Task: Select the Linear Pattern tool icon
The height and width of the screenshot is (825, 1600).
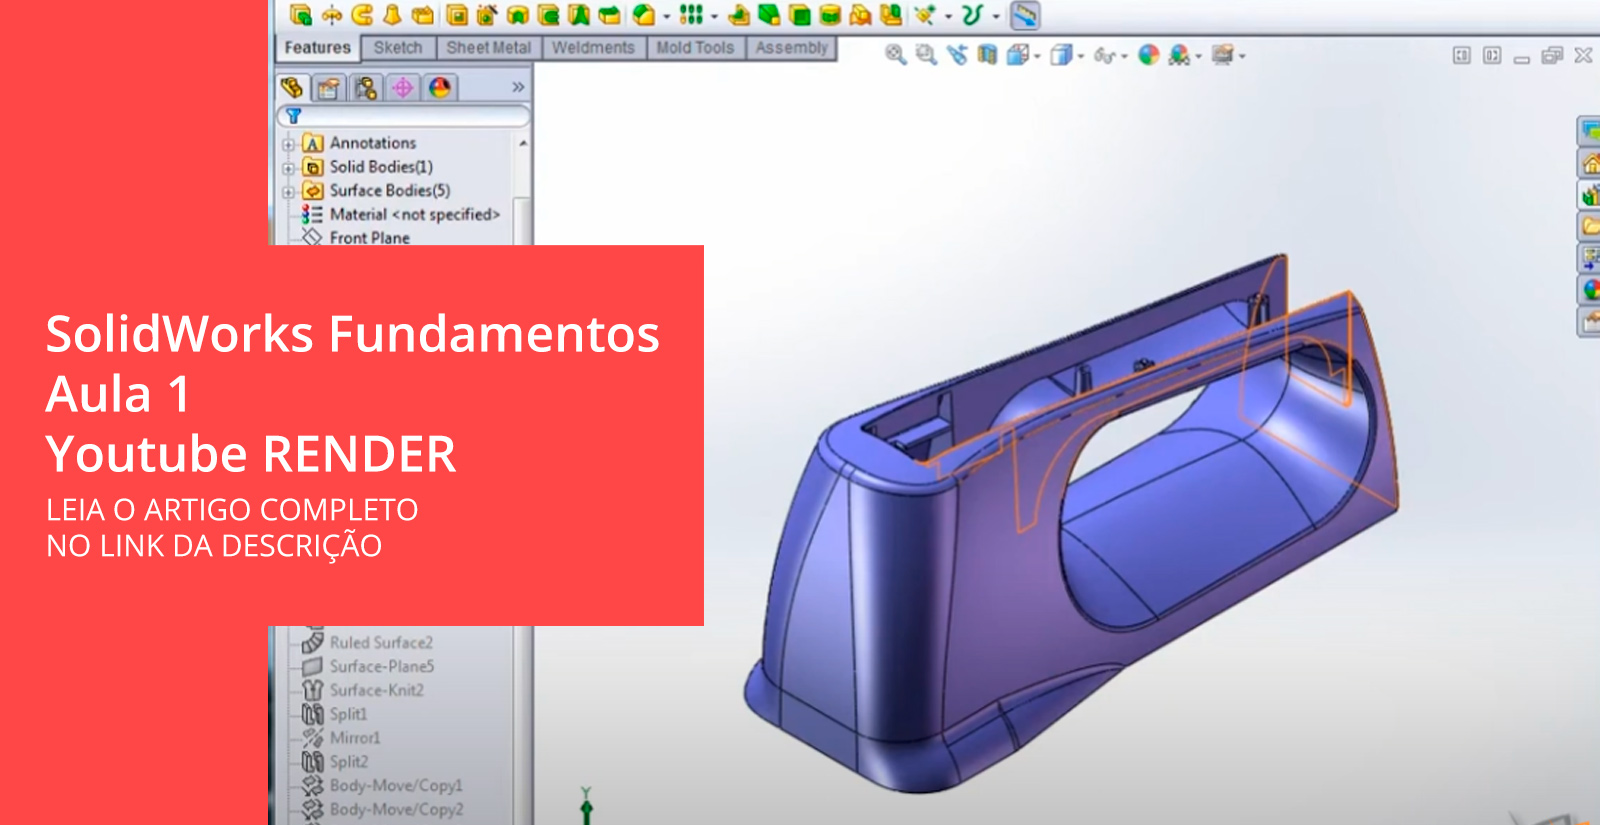Action: tap(691, 14)
